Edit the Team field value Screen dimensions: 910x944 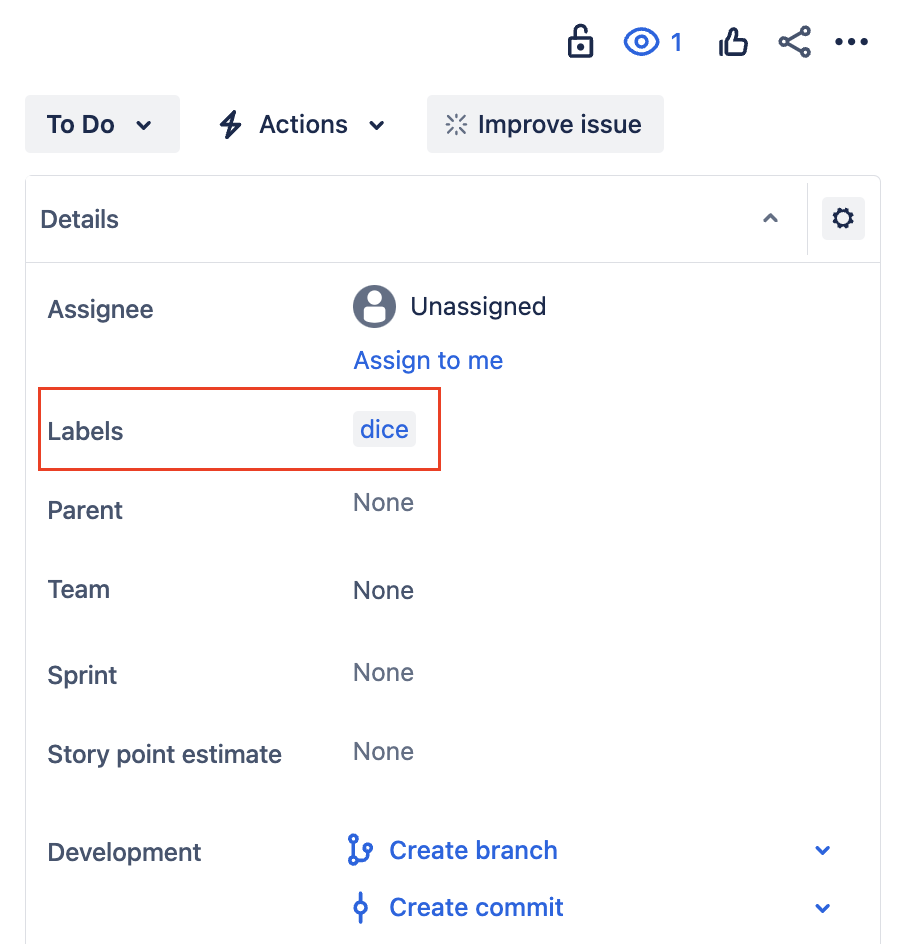coord(383,590)
